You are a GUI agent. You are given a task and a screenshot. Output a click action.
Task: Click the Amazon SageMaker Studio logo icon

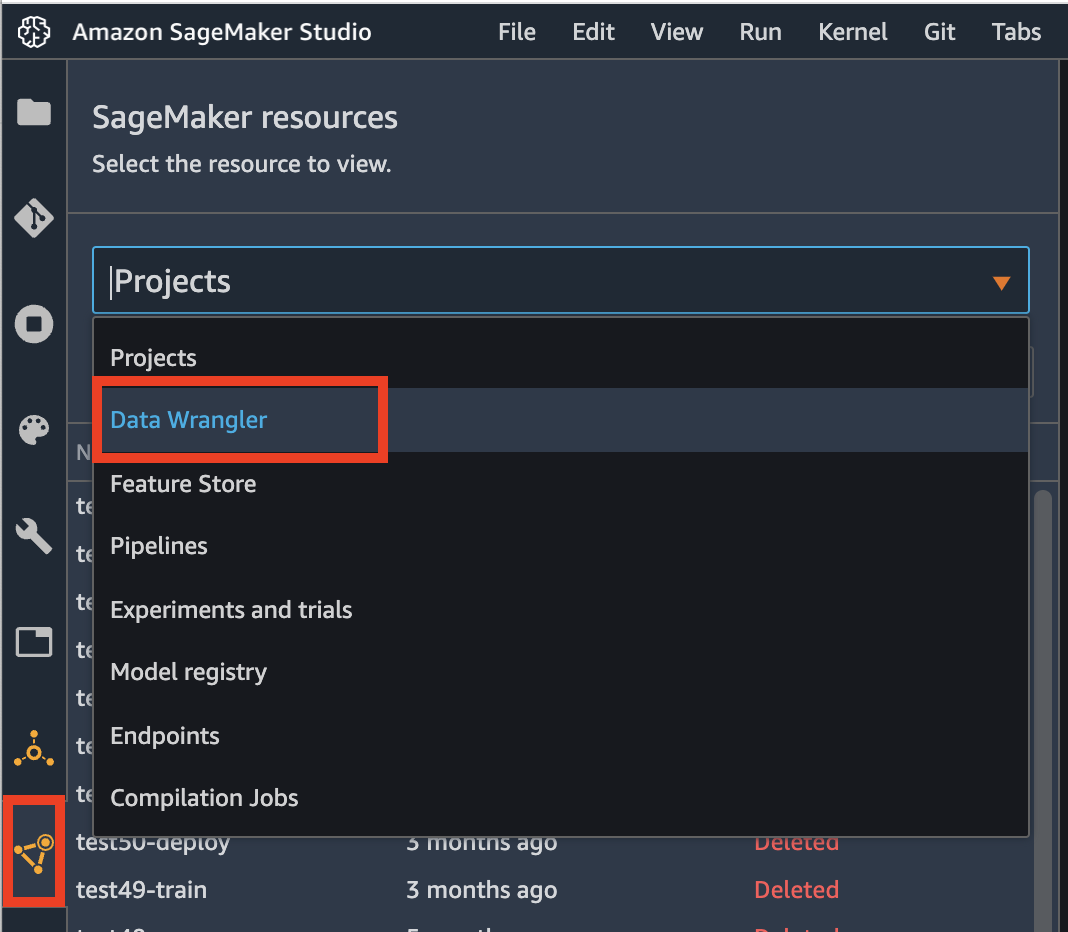click(34, 31)
